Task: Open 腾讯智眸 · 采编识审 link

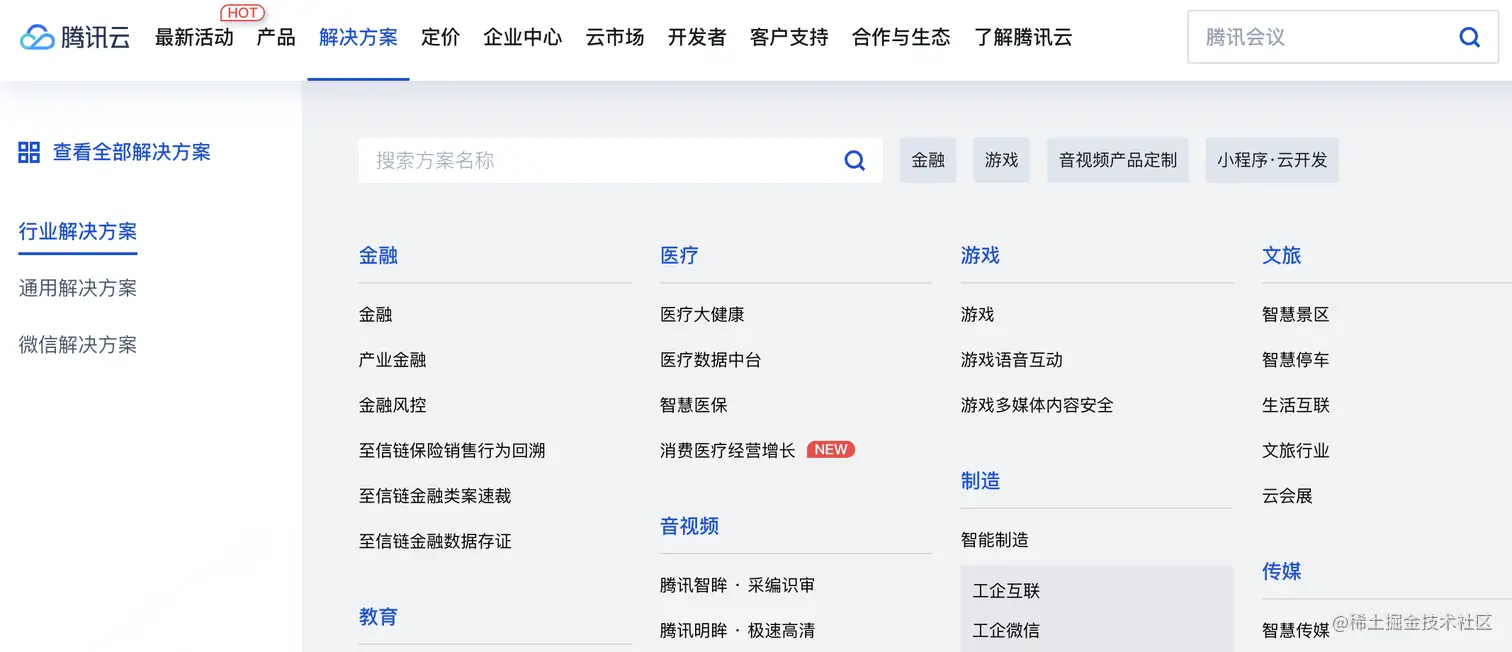Action: (x=737, y=586)
